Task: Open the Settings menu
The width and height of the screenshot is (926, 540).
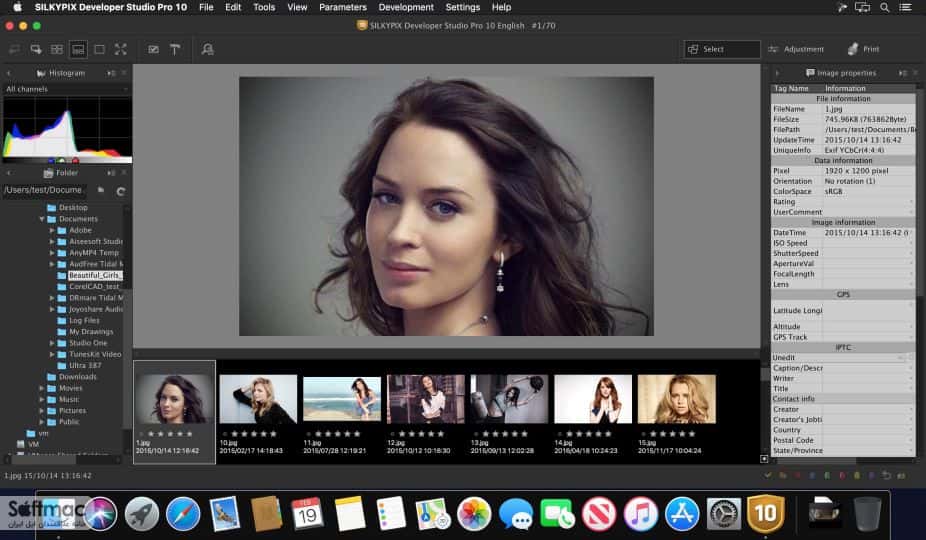Action: coord(462,8)
